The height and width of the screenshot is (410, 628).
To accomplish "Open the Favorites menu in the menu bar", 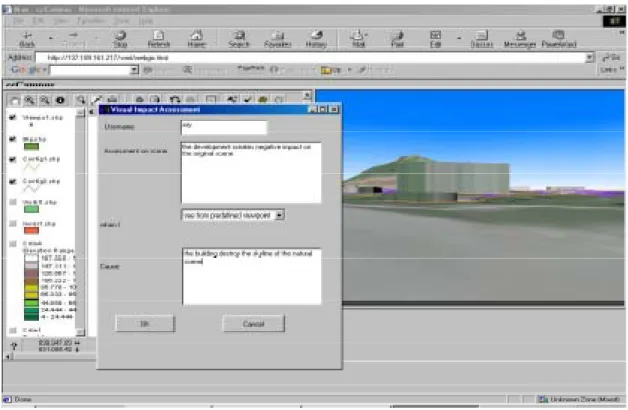I will click(x=91, y=21).
